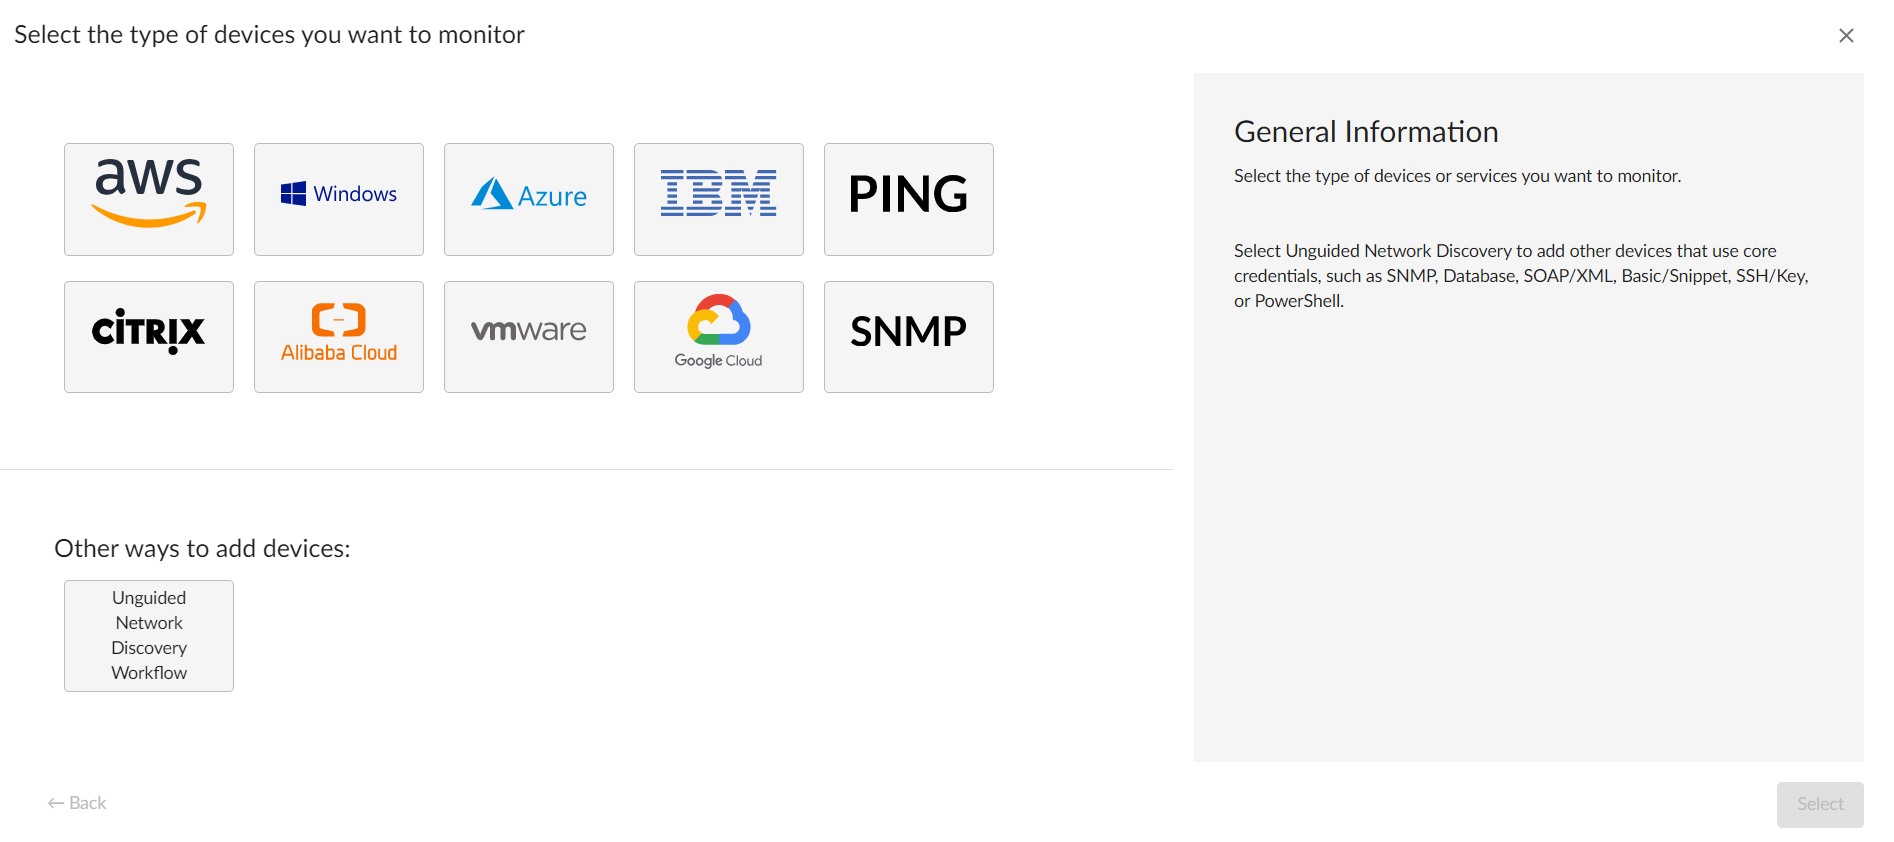Choose the Citrix device tile

(149, 337)
